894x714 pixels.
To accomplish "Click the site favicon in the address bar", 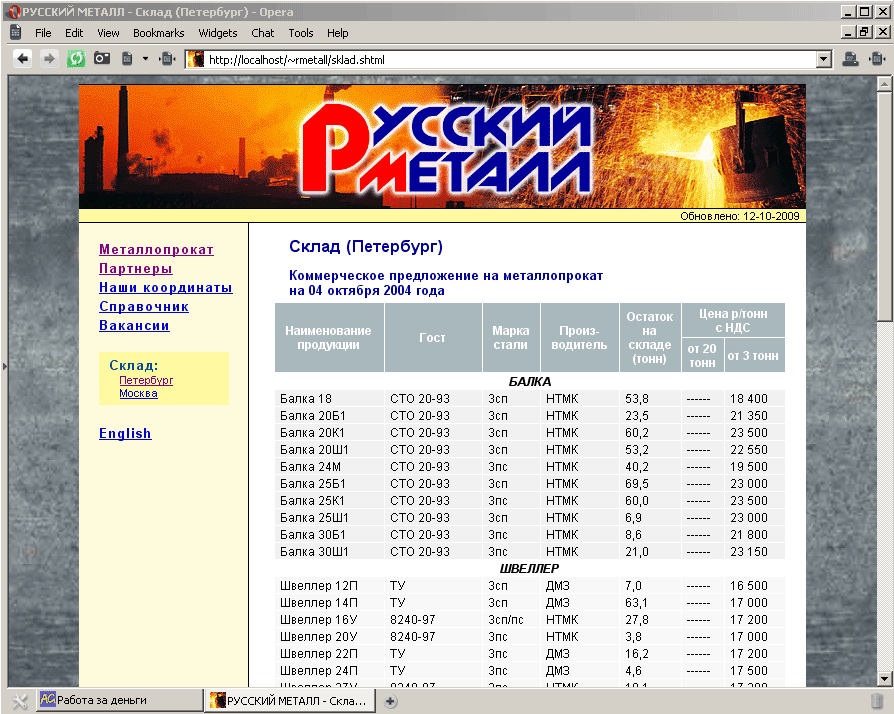I will pyautogui.click(x=196, y=59).
